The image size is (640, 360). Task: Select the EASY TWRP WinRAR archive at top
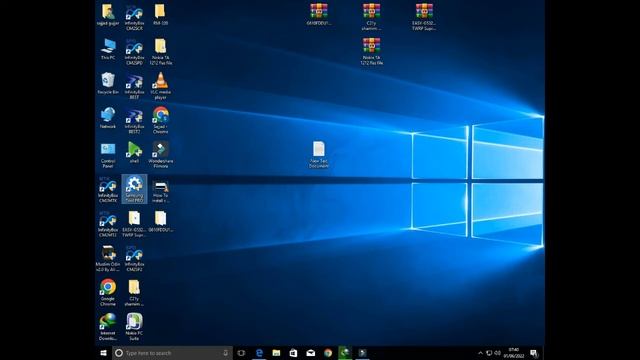pyautogui.click(x=424, y=17)
